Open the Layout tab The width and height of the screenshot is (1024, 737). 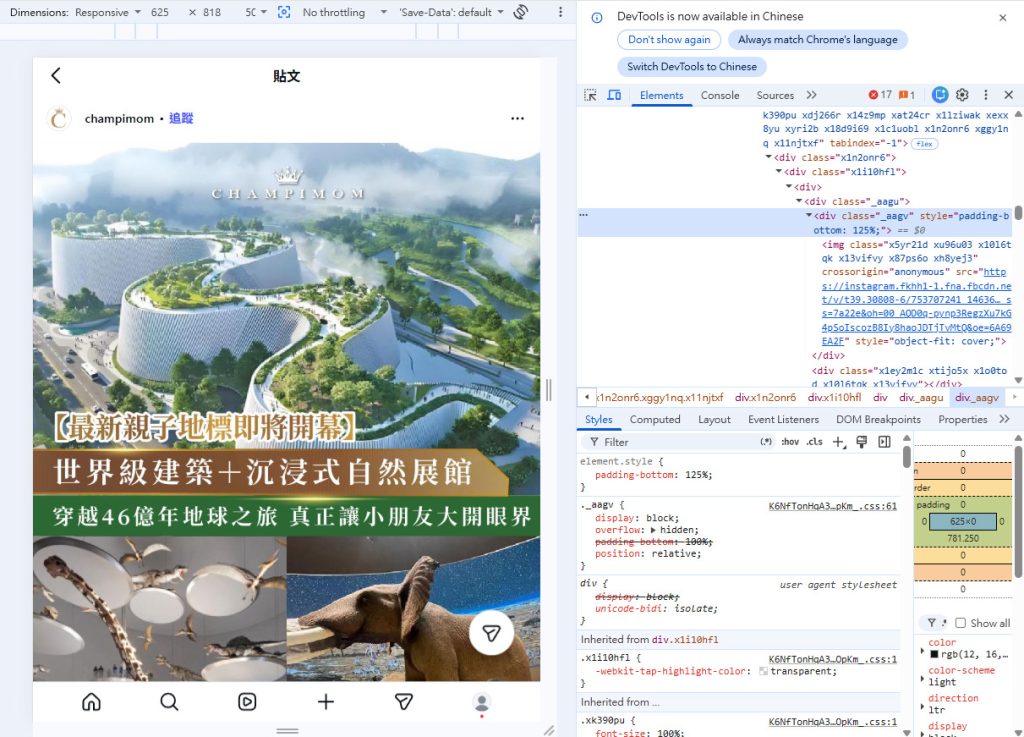pos(714,419)
